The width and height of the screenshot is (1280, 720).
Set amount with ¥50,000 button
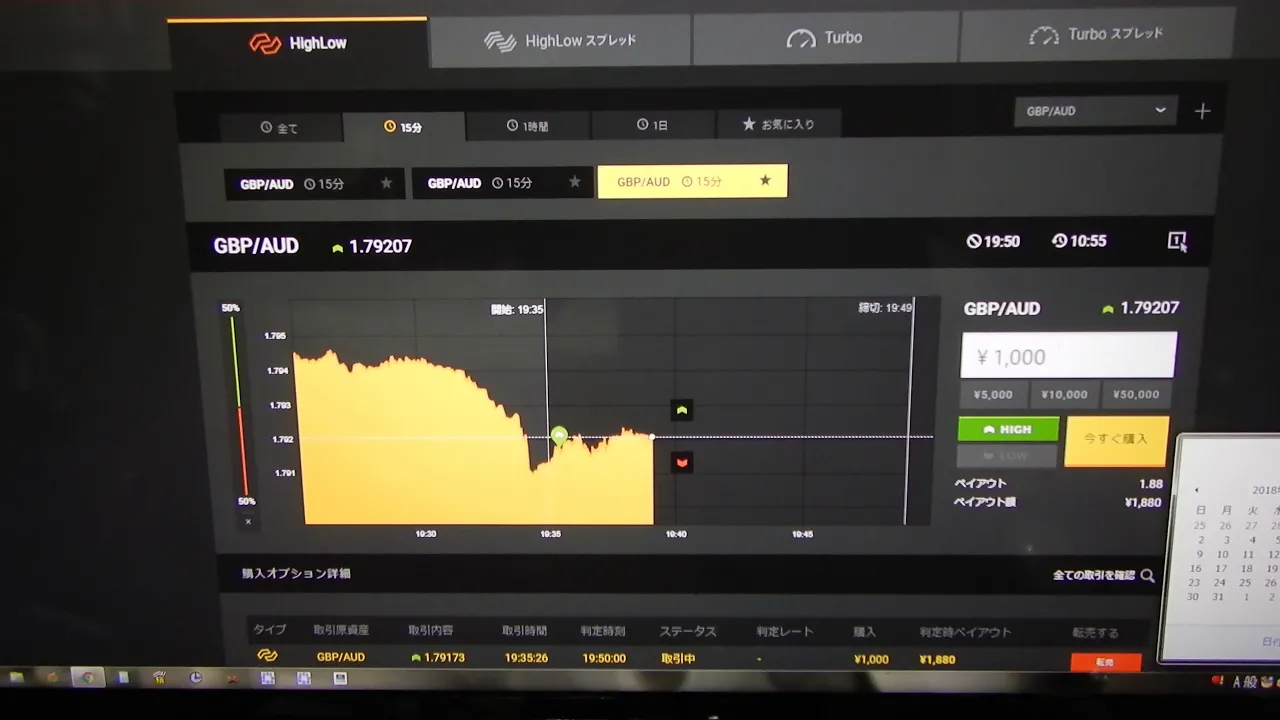1136,394
